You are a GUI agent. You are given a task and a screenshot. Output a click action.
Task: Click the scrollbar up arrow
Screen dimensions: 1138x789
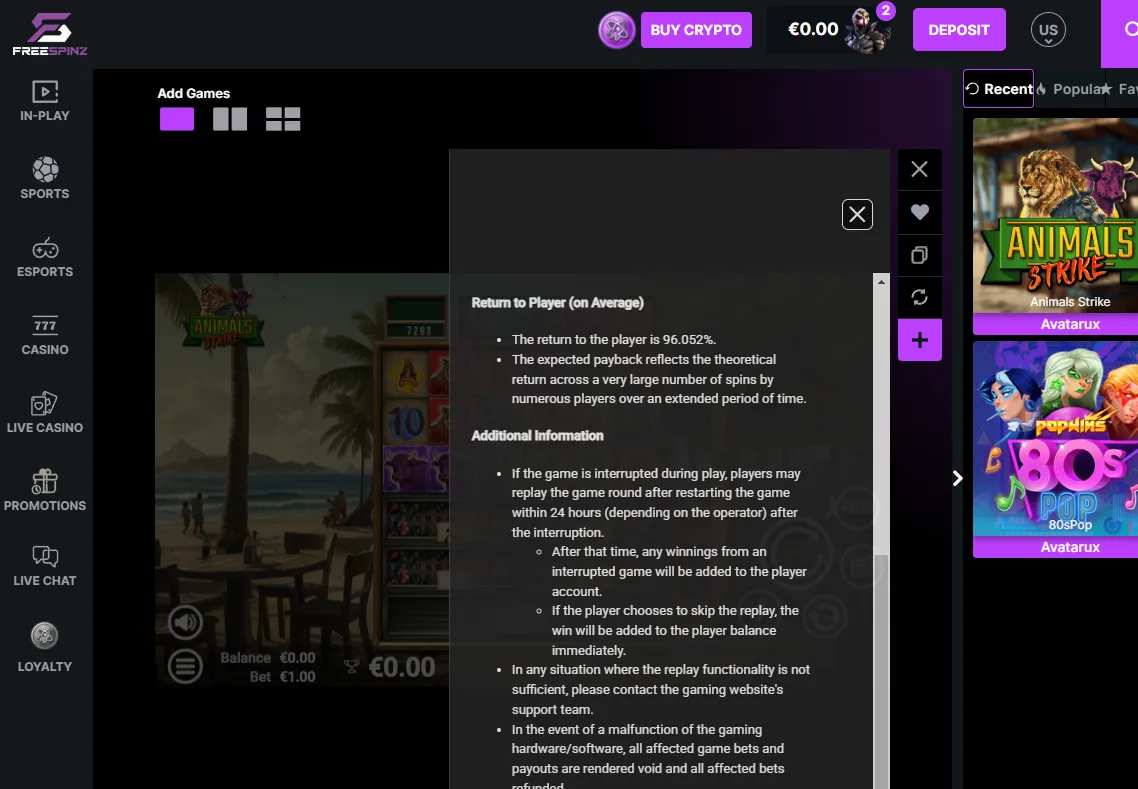click(881, 282)
